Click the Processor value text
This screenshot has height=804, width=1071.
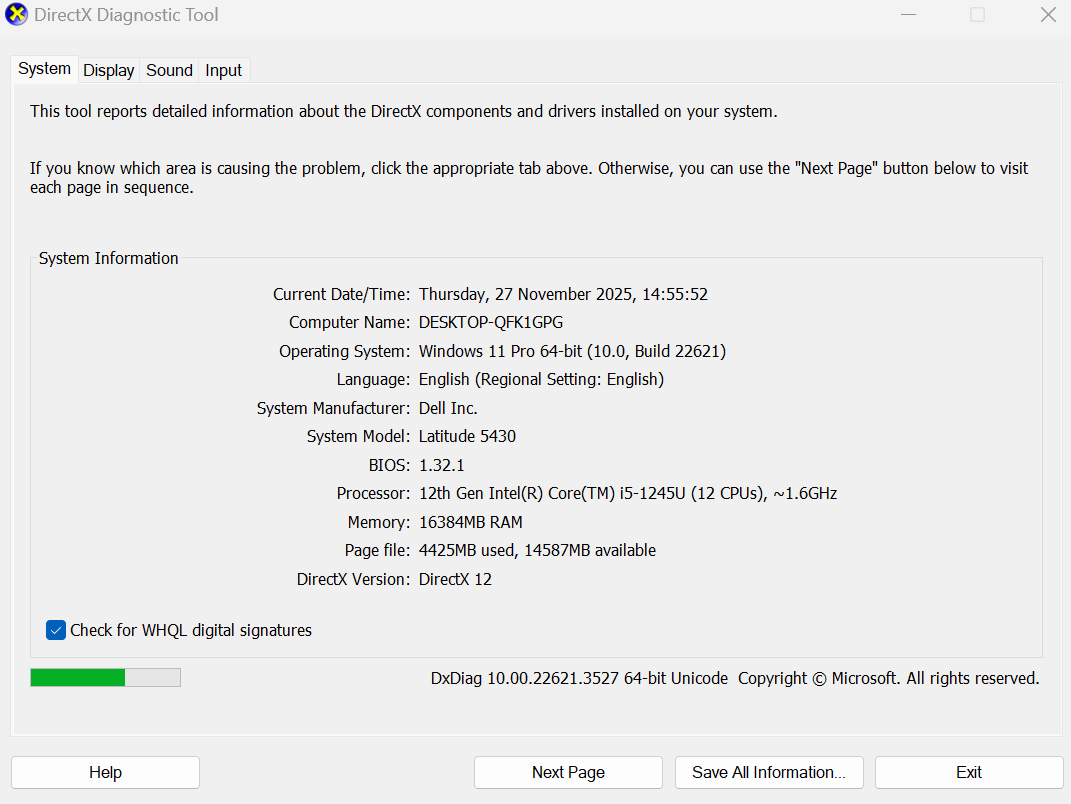(627, 493)
